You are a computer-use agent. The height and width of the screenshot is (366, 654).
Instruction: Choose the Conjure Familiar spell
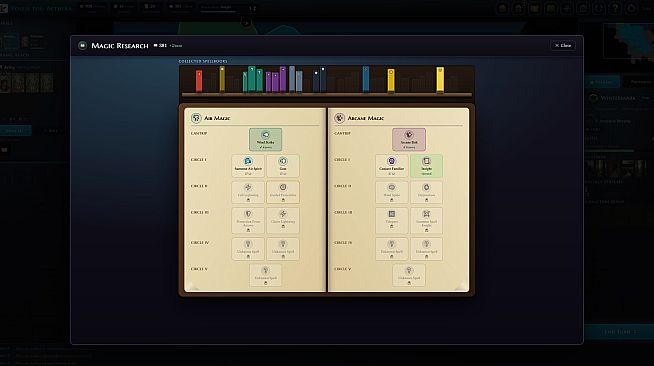(x=391, y=166)
